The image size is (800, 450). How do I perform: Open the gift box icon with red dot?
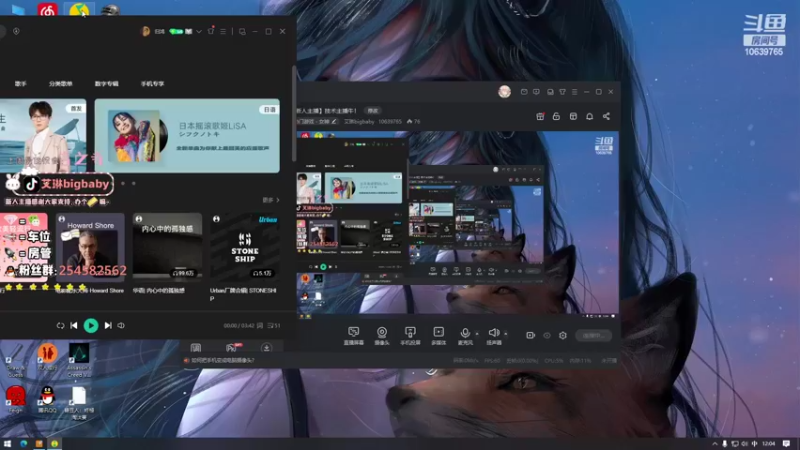540,116
